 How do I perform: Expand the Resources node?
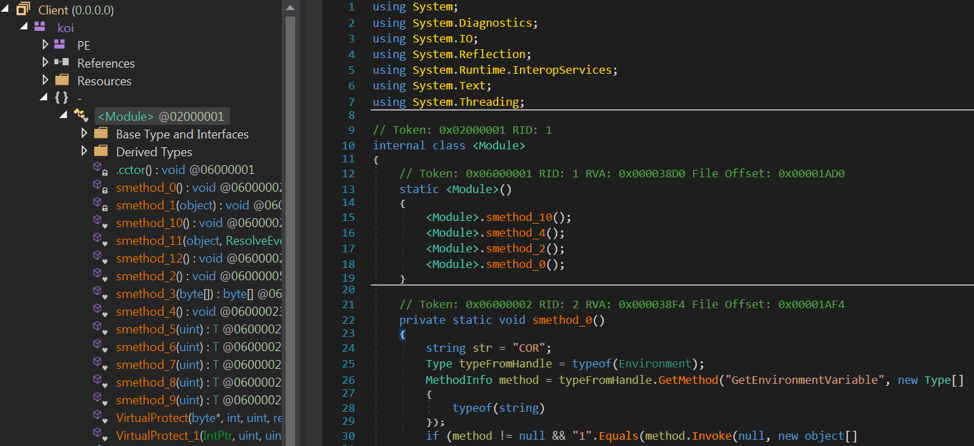pos(45,80)
